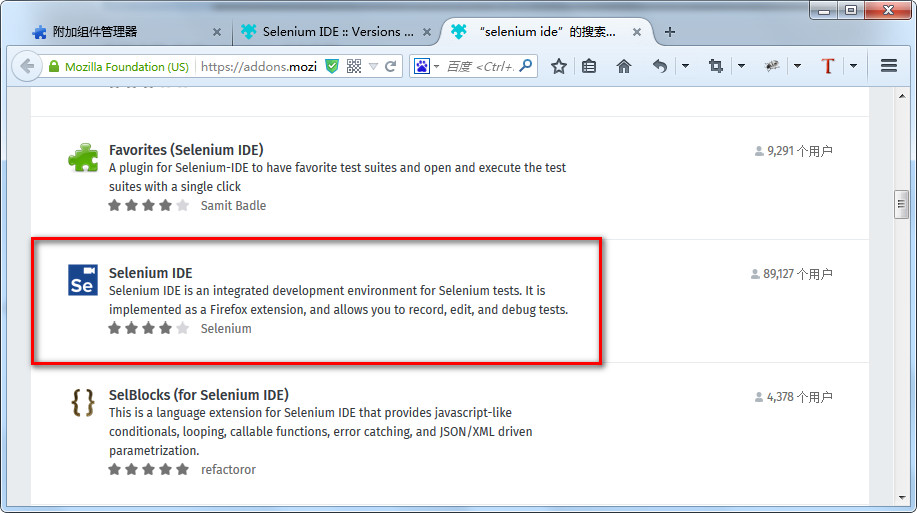This screenshot has height=513, width=917.
Task: Click the blue Se Selenium IDE icon
Action: pyautogui.click(x=83, y=280)
